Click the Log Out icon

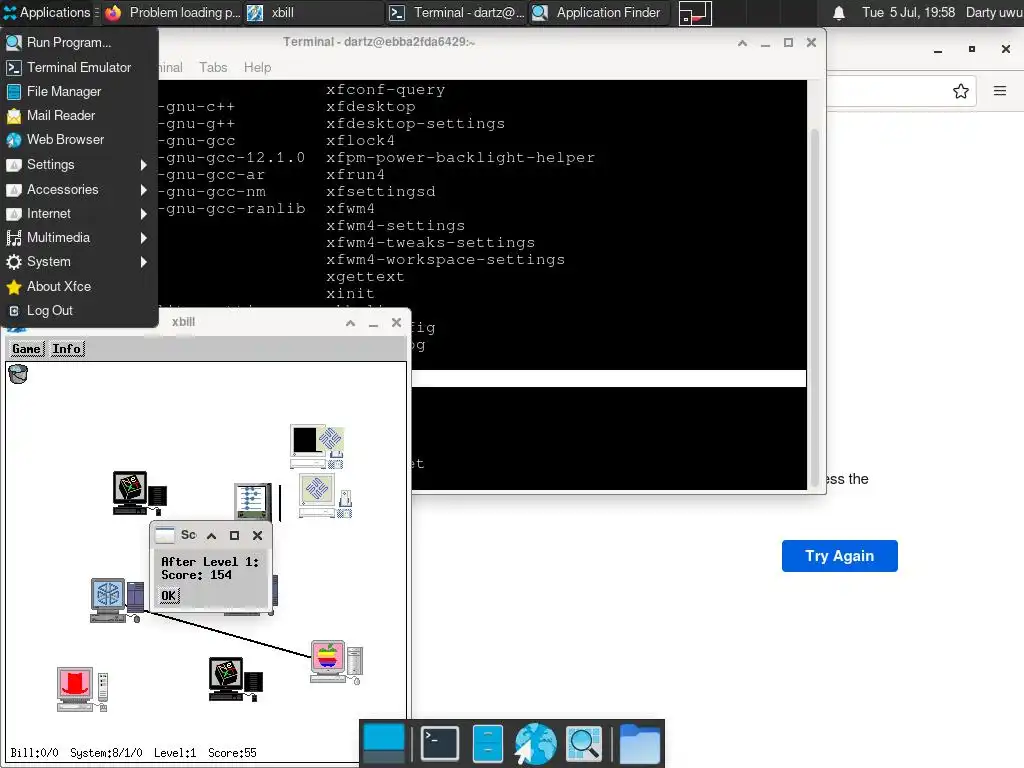(x=14, y=311)
